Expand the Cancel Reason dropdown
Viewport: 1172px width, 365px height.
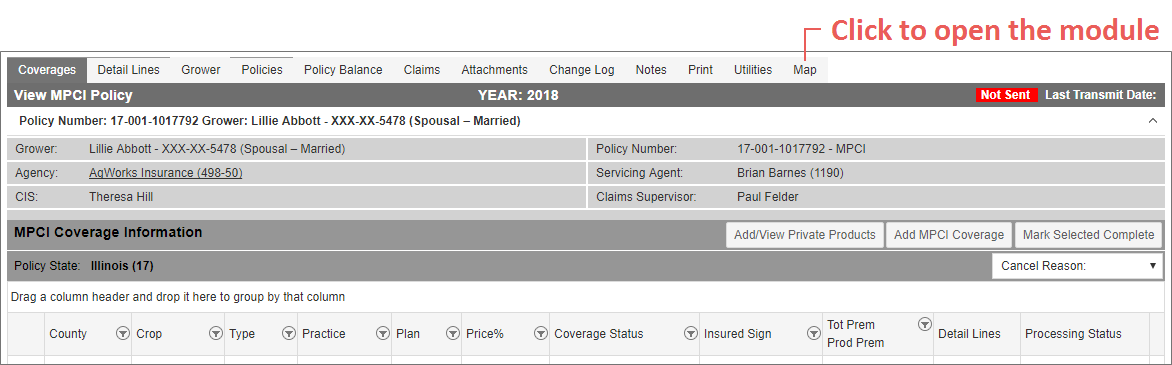coord(1077,266)
